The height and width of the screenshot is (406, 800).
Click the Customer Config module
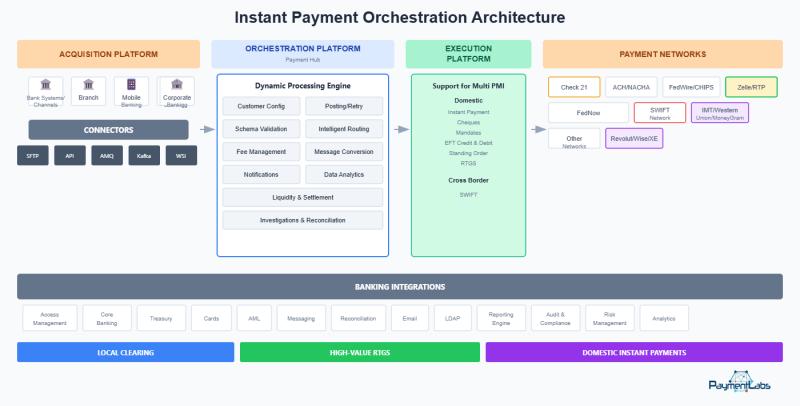(x=261, y=106)
